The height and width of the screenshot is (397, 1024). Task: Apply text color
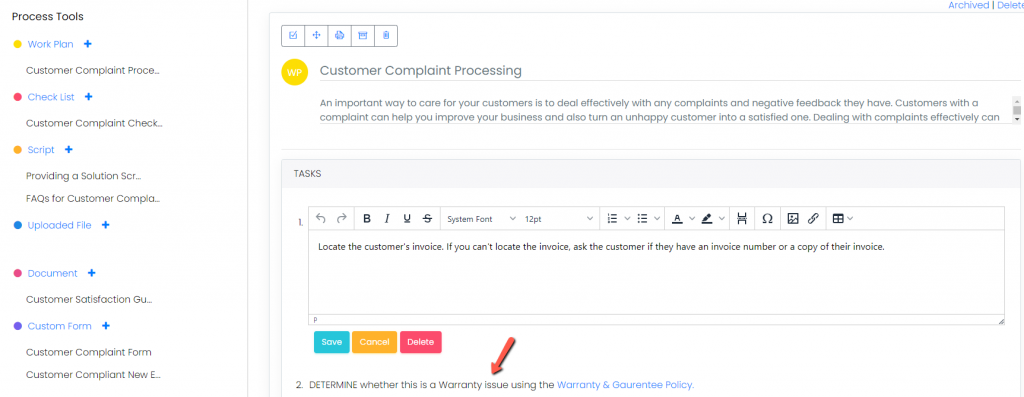tap(677, 219)
